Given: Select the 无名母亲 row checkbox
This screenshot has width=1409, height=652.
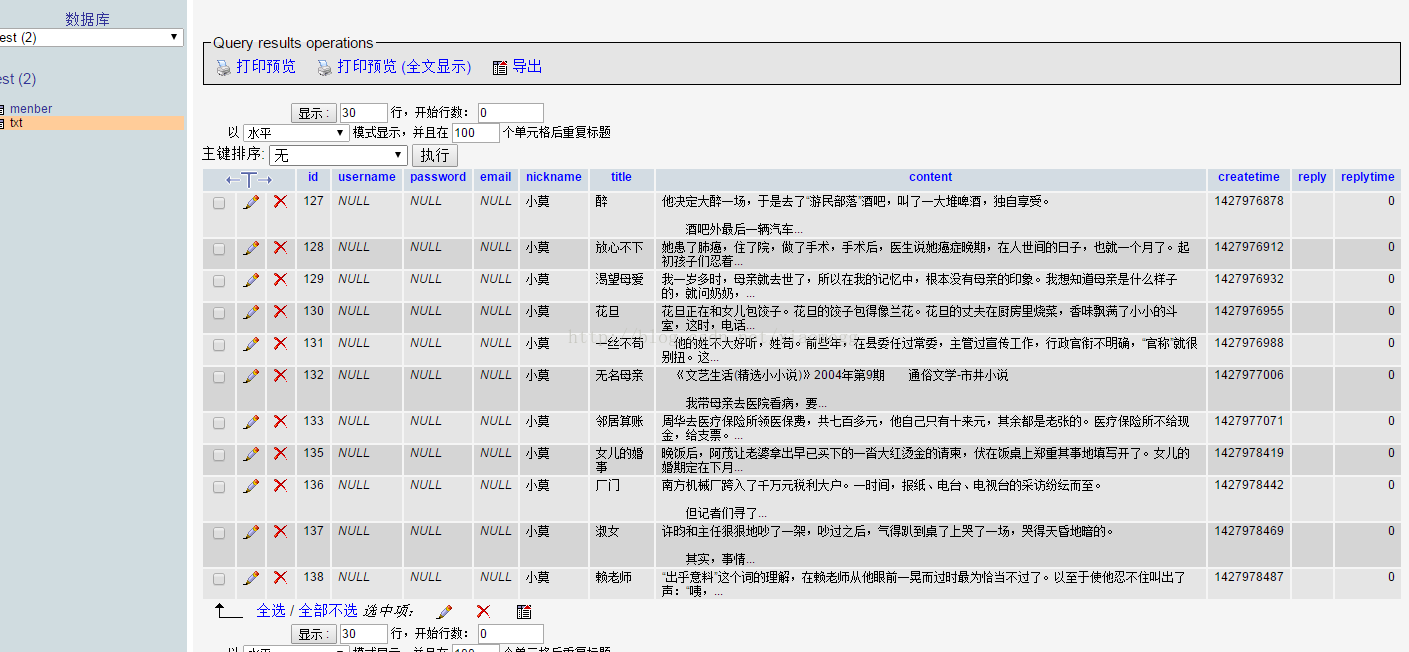Looking at the screenshot, I should [x=219, y=376].
